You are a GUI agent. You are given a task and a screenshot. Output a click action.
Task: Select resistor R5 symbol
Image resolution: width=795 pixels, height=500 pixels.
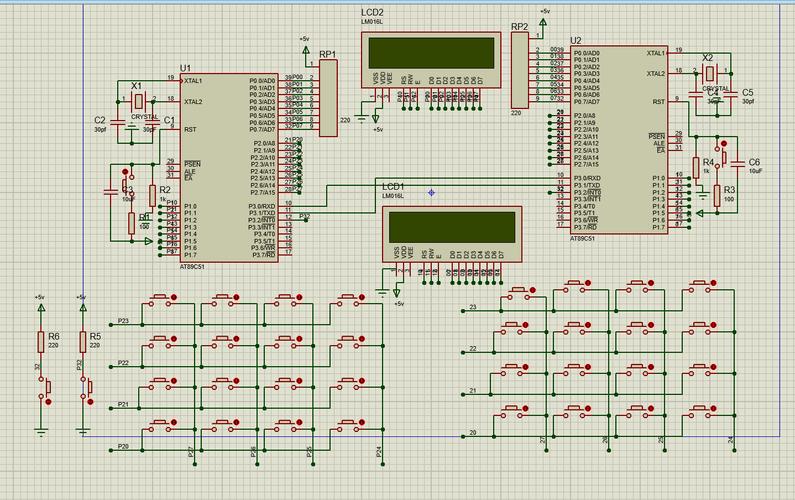pyautogui.click(x=83, y=342)
